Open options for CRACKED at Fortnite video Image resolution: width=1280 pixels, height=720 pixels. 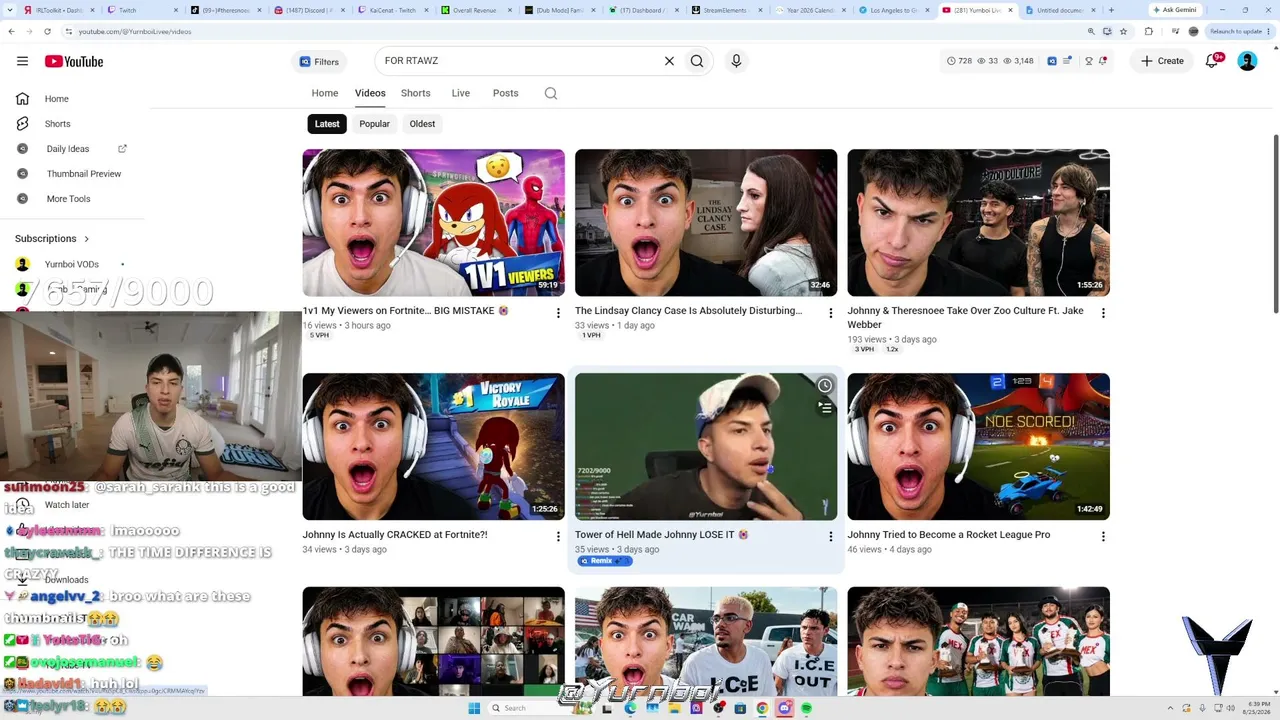pyautogui.click(x=558, y=537)
